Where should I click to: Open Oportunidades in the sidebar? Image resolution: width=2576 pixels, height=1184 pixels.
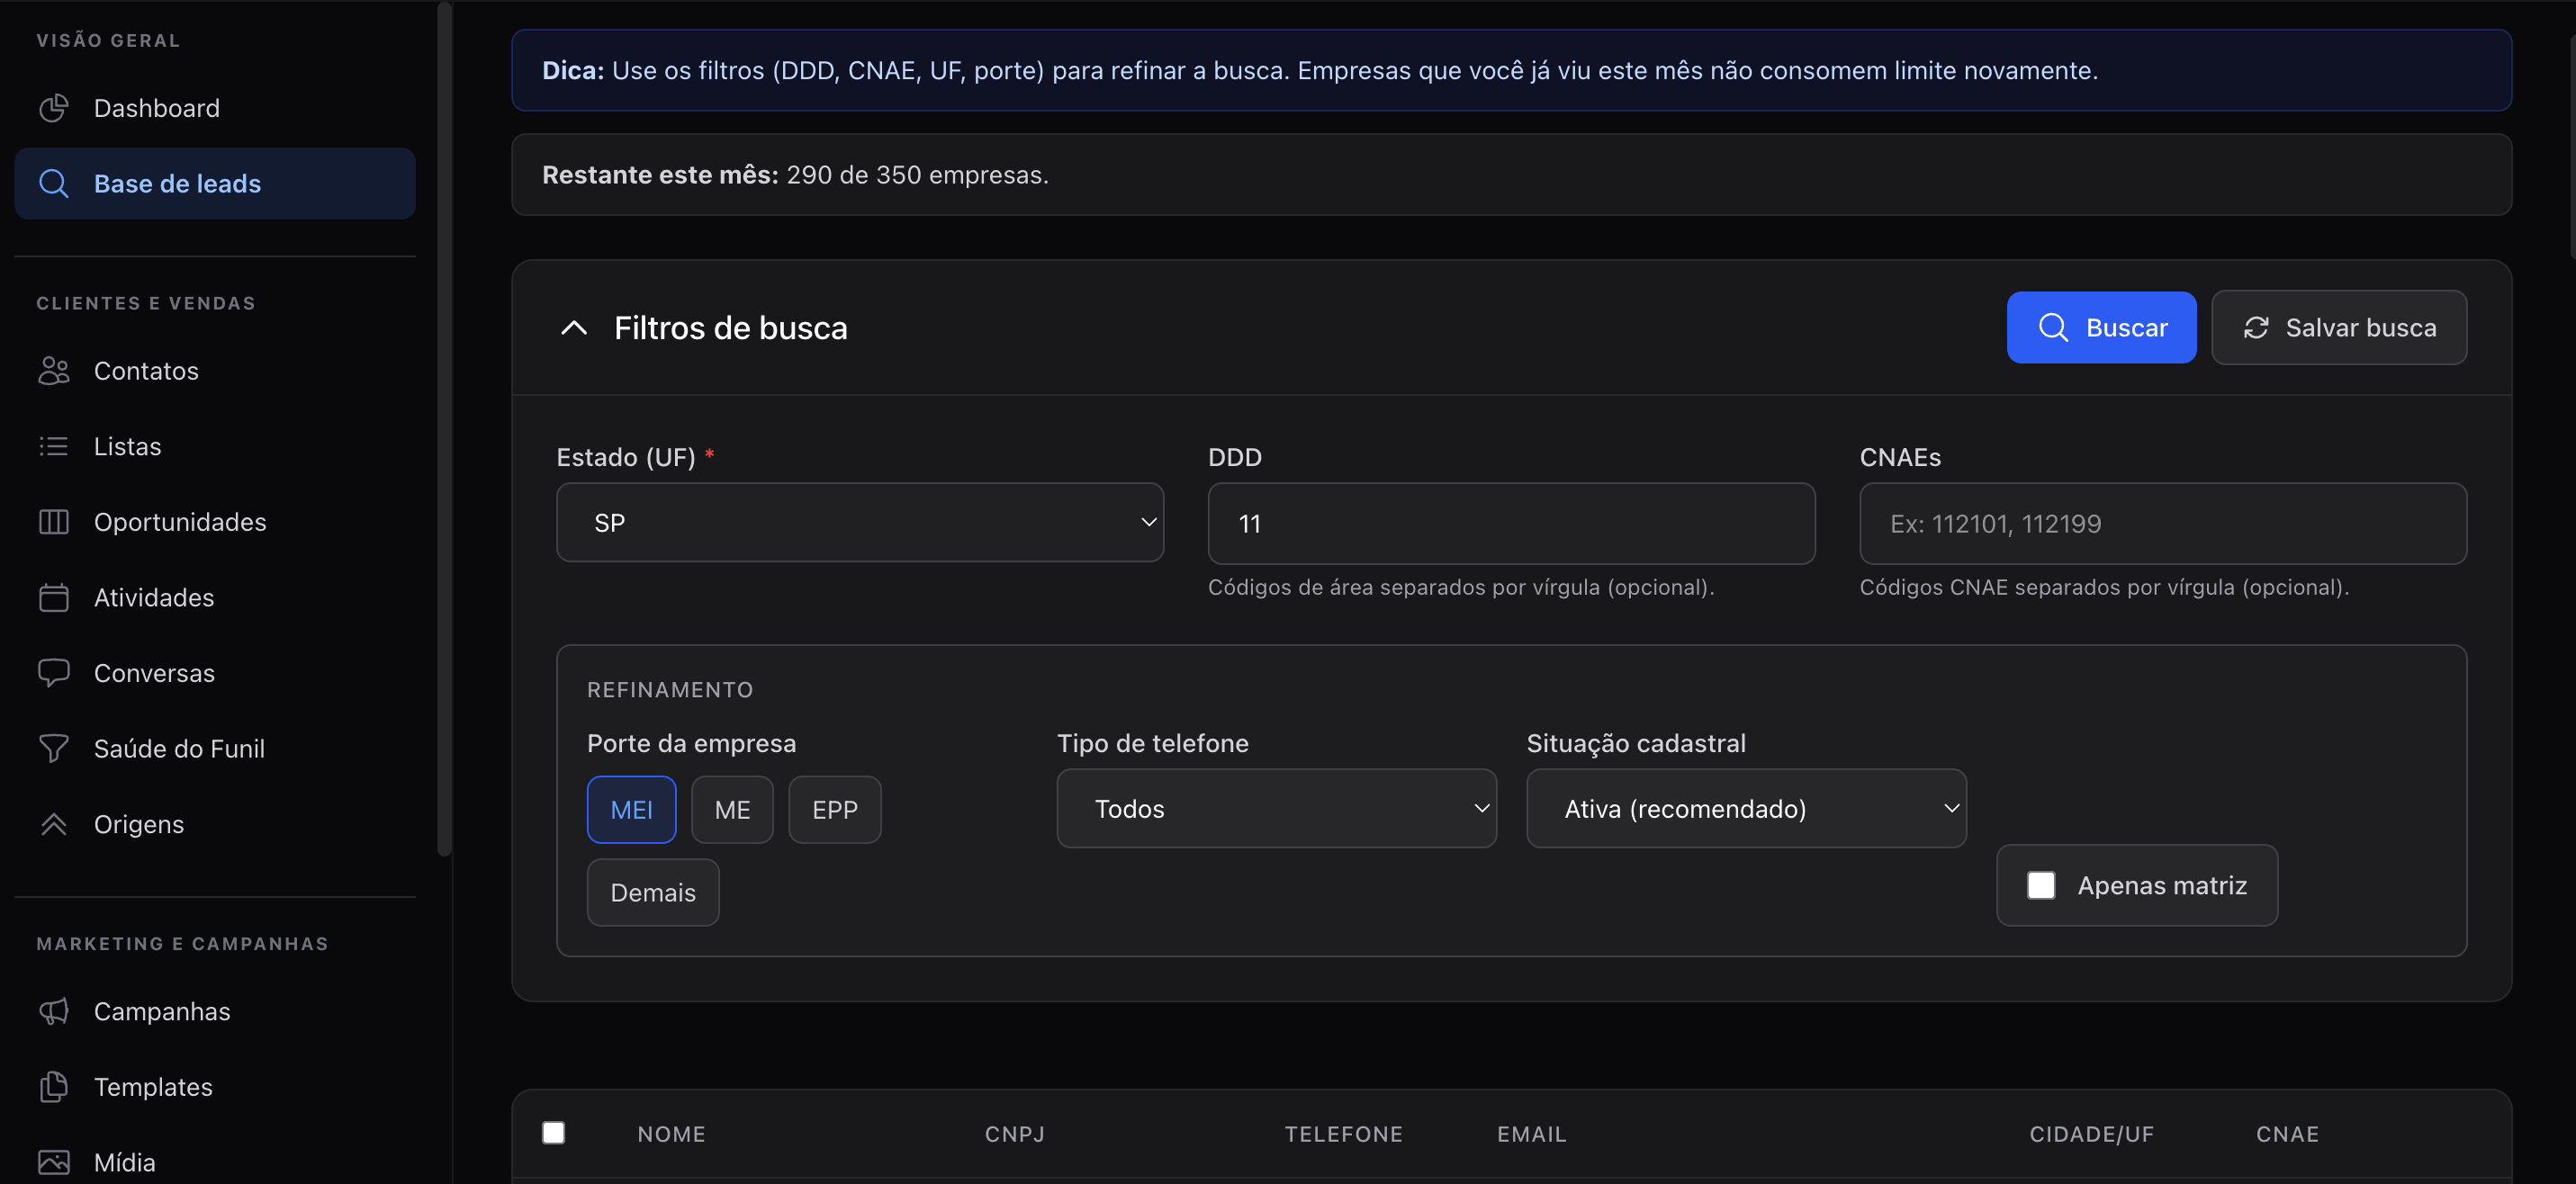(215, 522)
